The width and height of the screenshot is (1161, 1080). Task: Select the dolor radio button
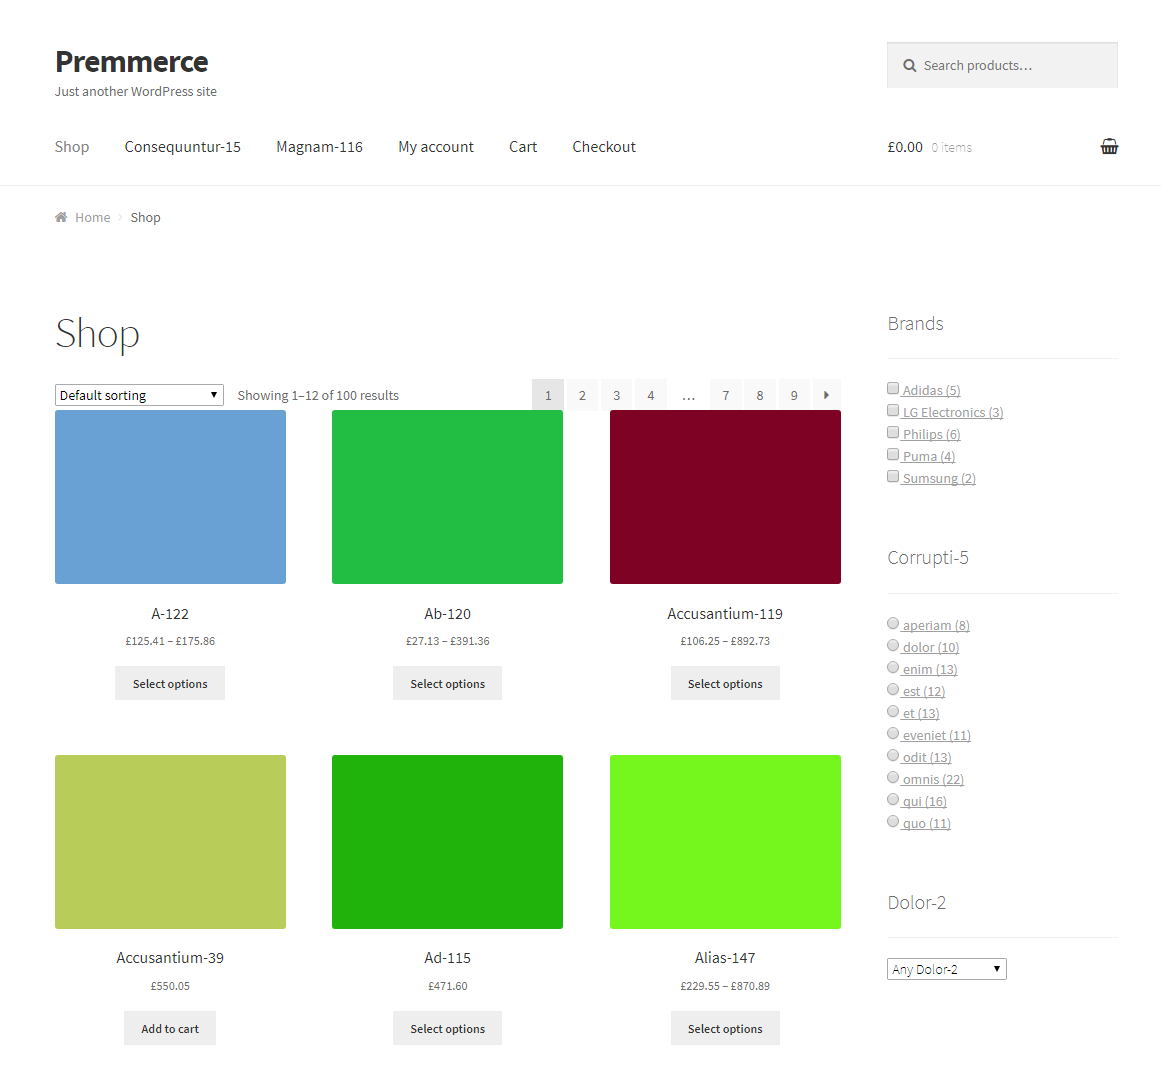pyautogui.click(x=893, y=645)
